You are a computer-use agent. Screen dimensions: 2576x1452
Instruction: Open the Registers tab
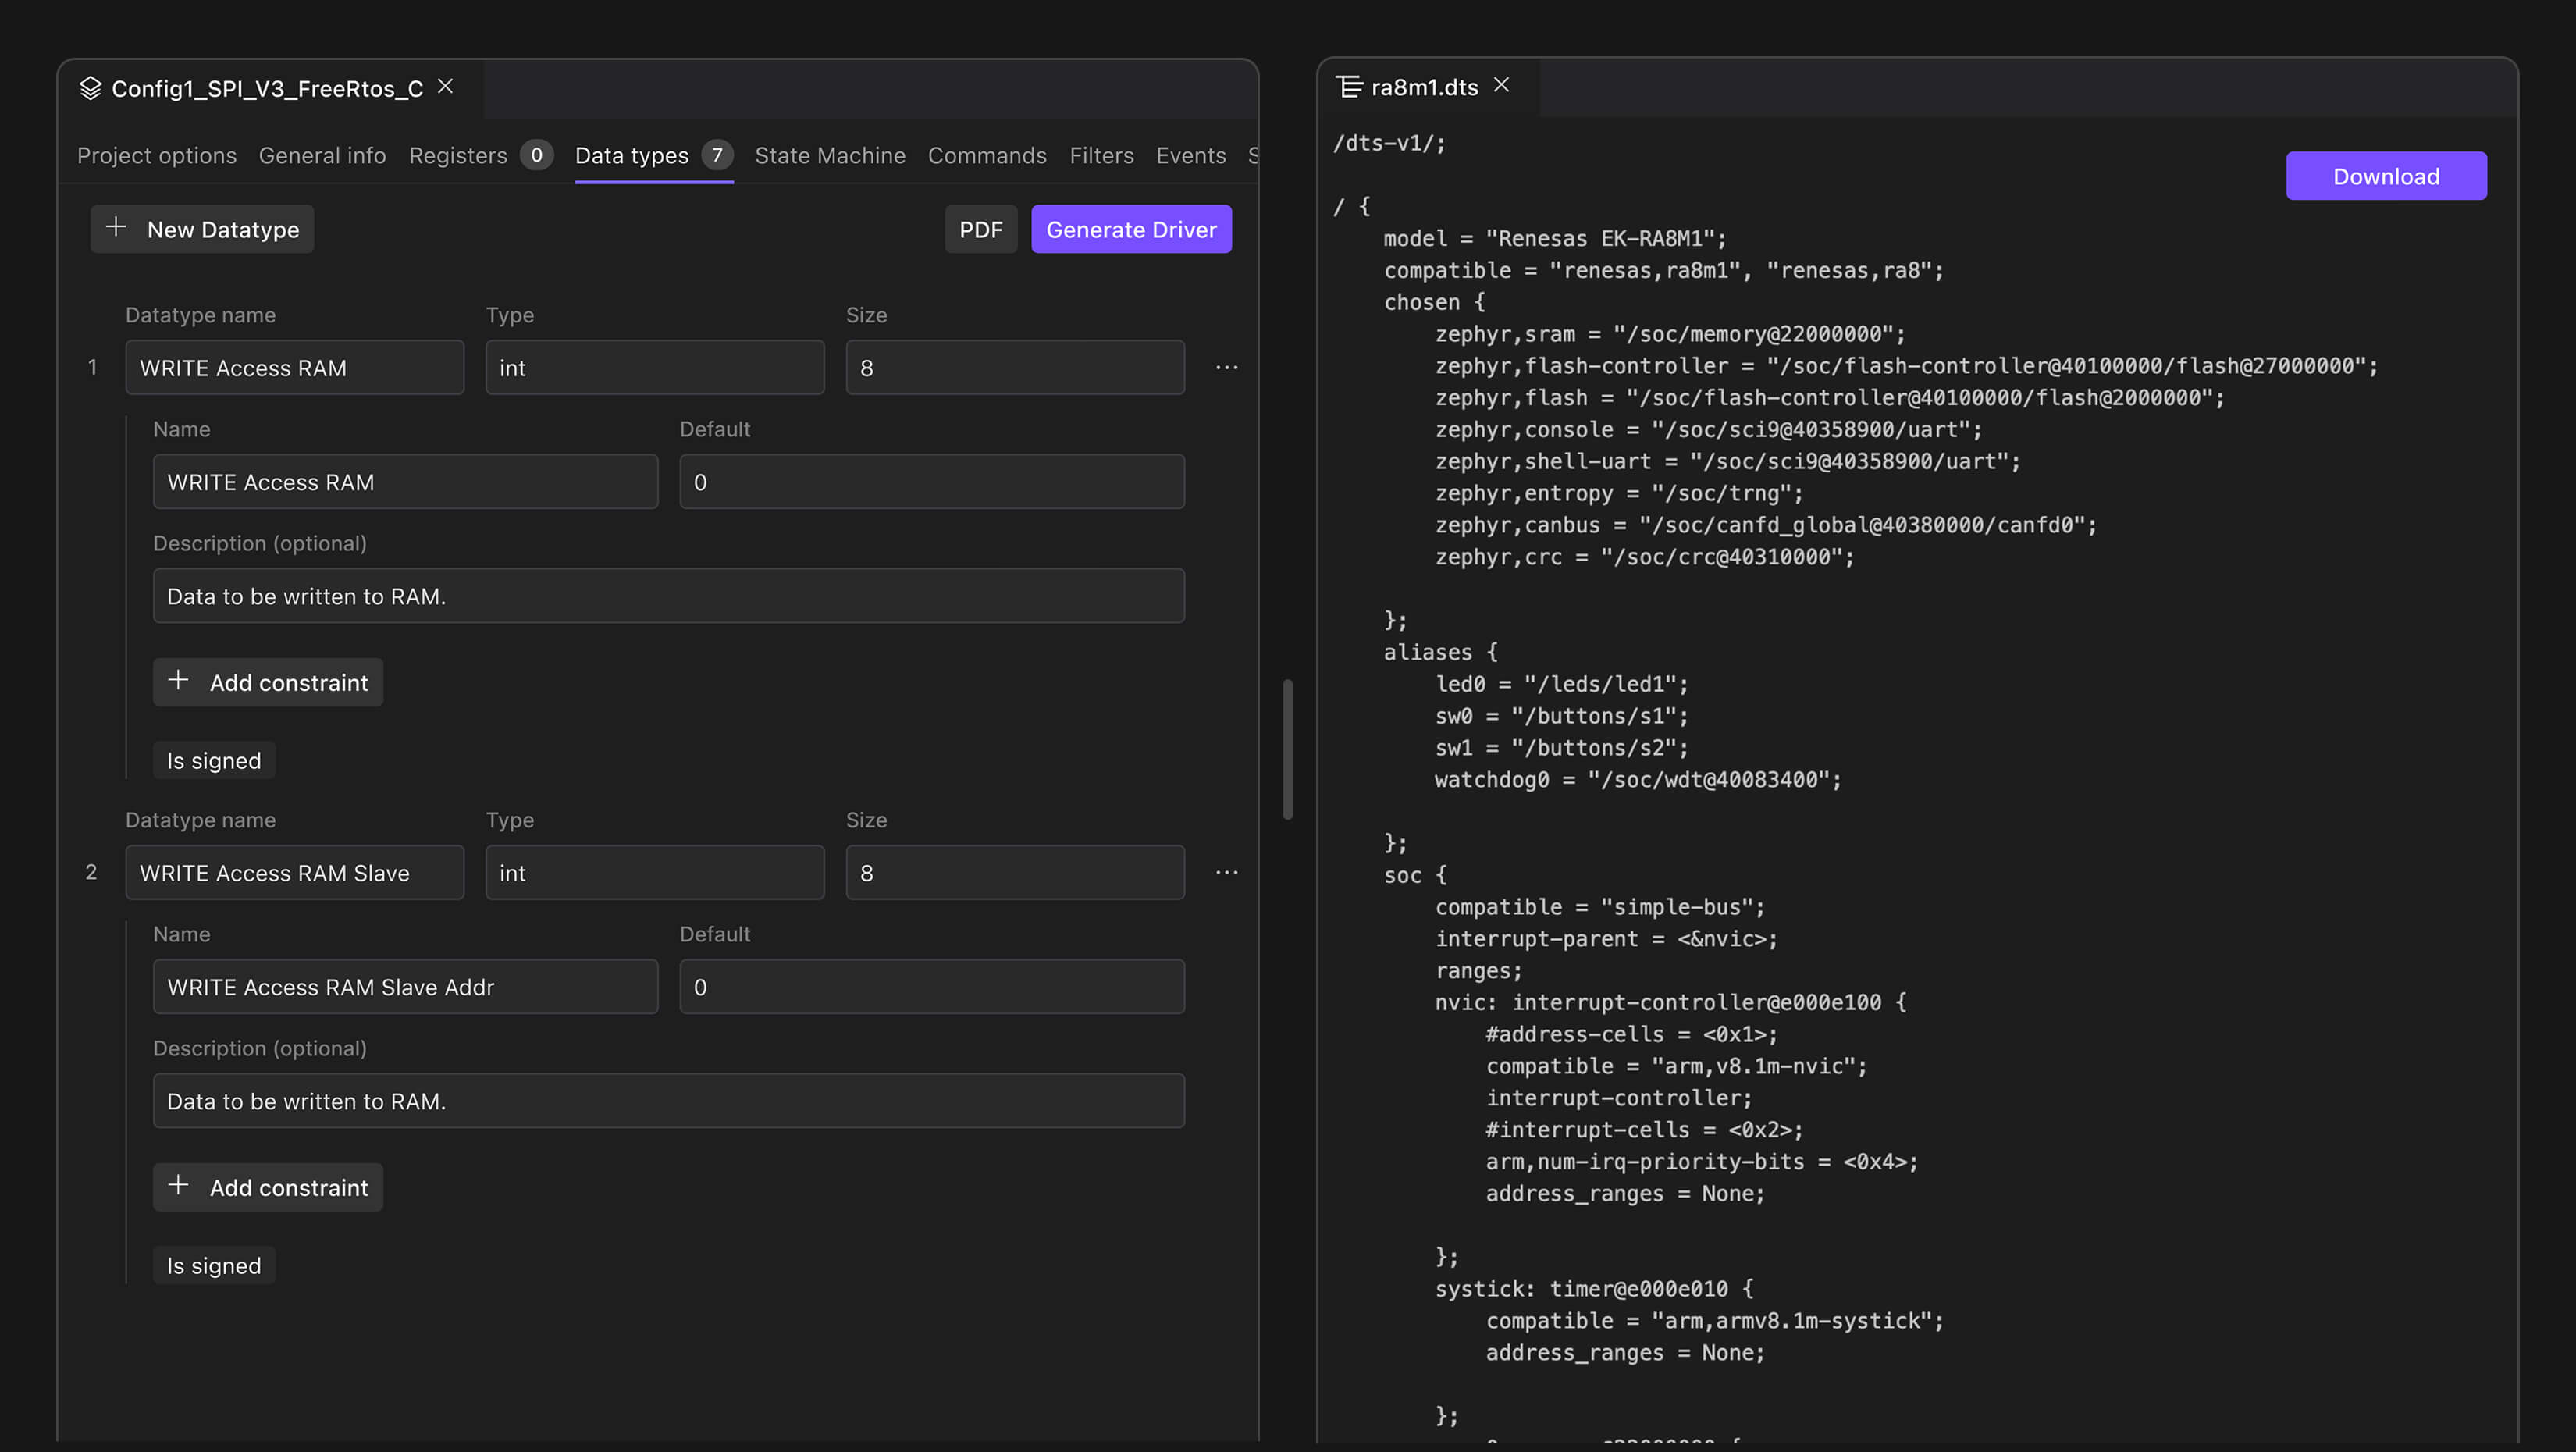[x=458, y=156]
